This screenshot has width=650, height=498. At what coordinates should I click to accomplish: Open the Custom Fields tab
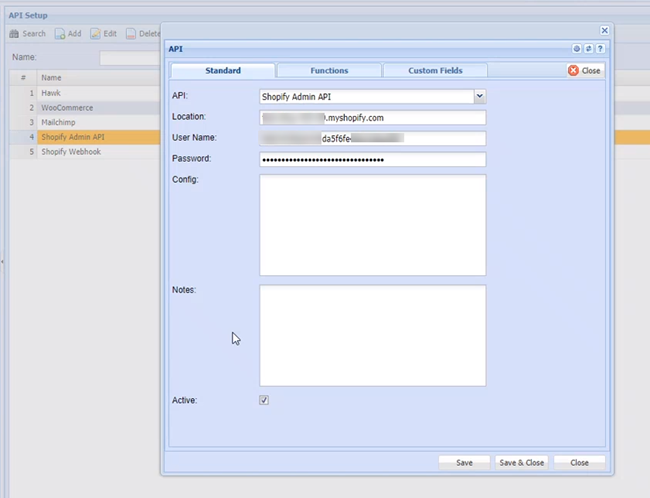435,71
